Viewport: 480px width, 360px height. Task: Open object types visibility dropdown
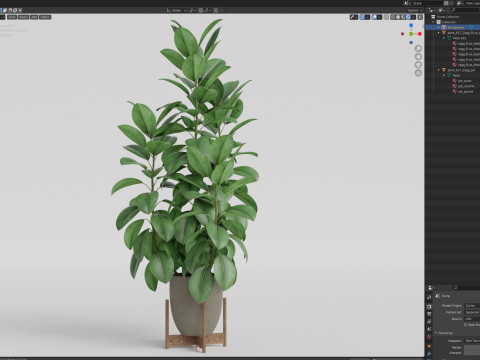(354, 17)
